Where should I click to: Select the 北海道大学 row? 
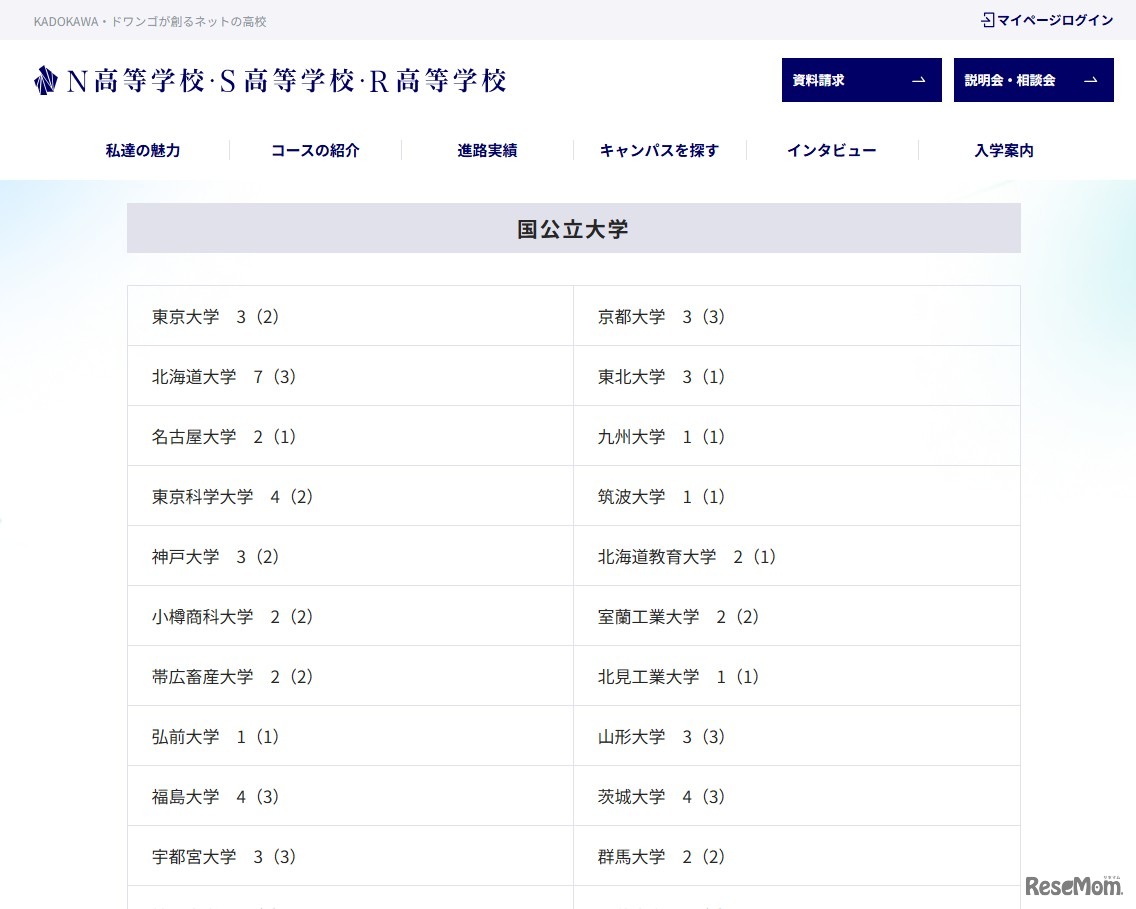pyautogui.click(x=220, y=376)
